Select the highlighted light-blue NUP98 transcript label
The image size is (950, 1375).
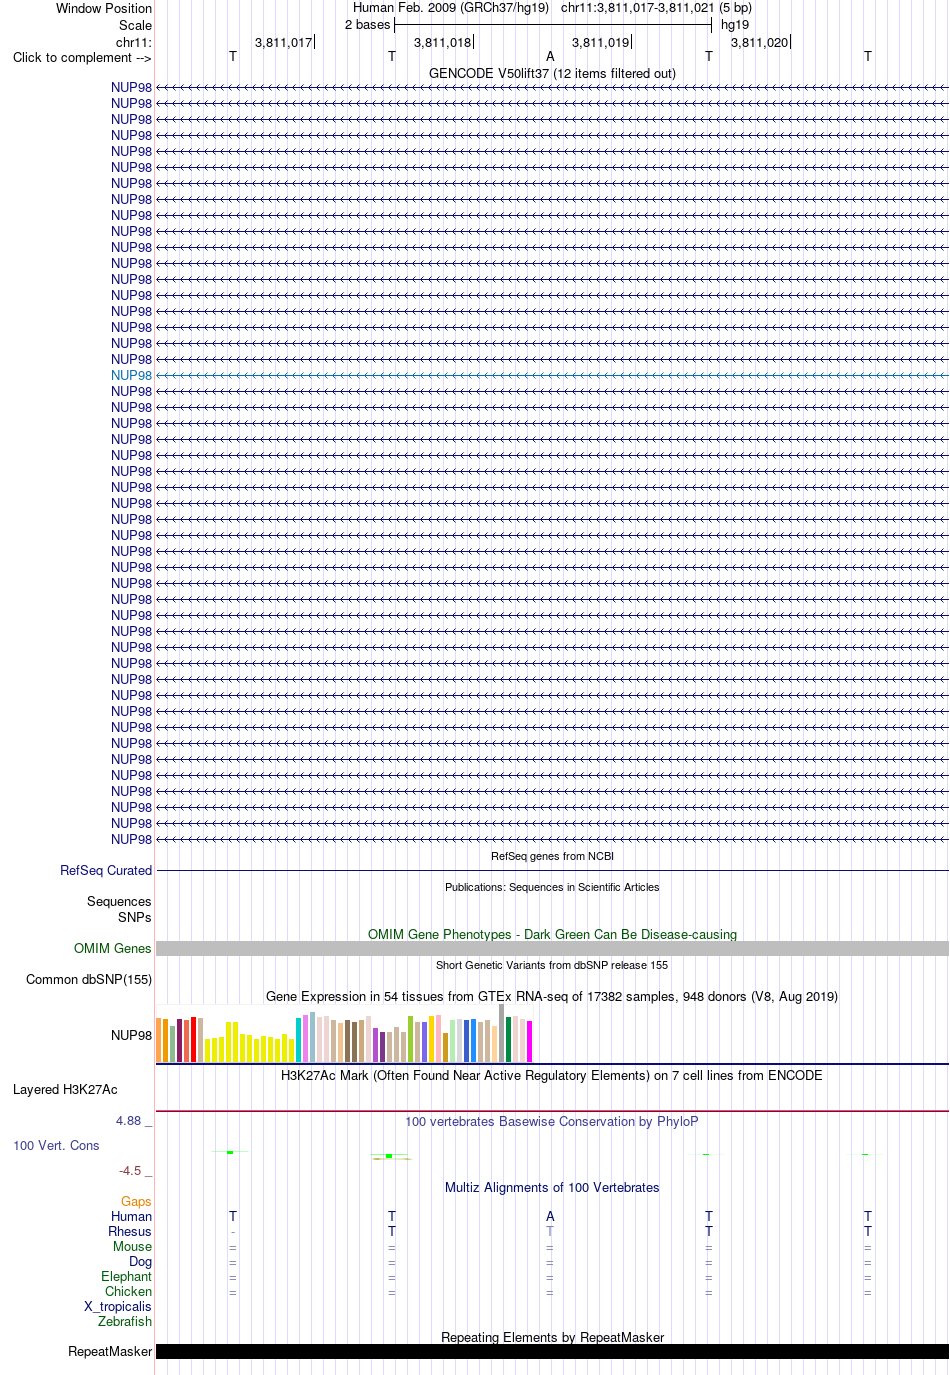131,375
